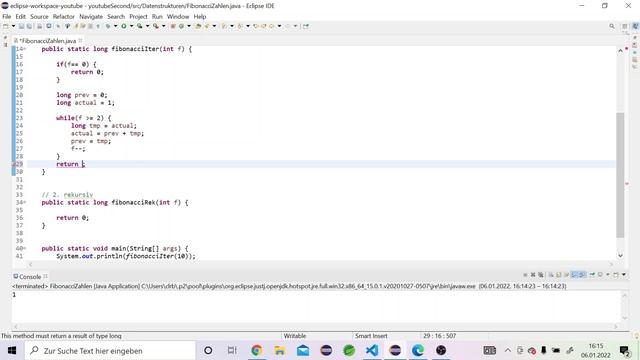Switch to the Java perspective icon
The image size is (640, 360).
pos(635,26)
